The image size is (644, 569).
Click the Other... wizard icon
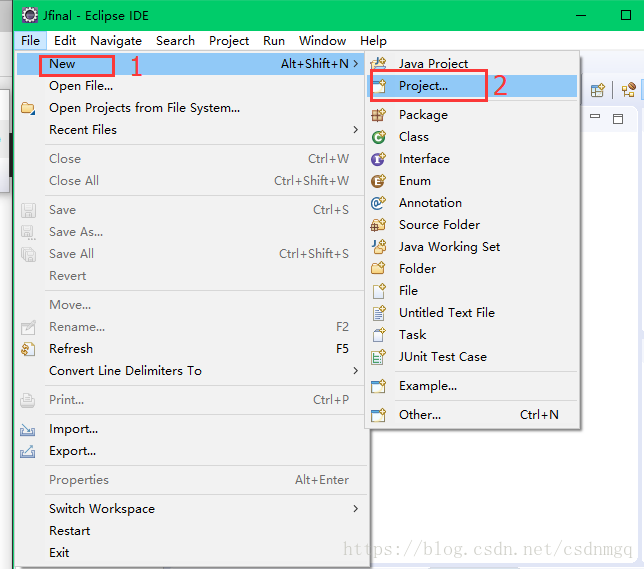[378, 415]
